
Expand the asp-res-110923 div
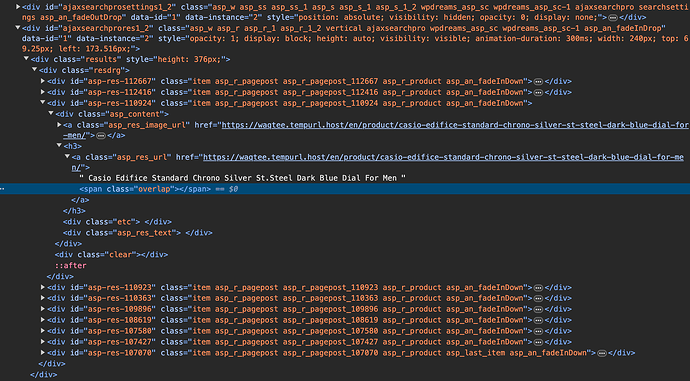[43, 287]
